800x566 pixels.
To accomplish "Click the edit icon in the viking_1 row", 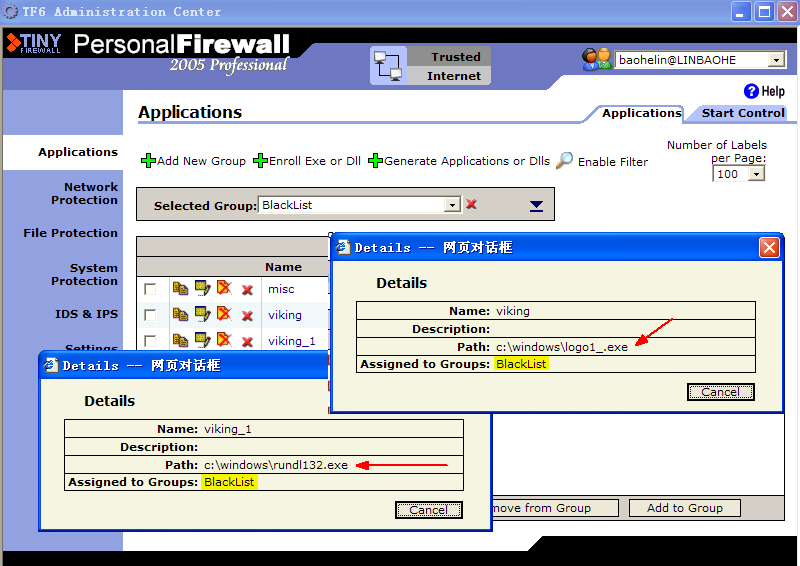I will [x=203, y=340].
